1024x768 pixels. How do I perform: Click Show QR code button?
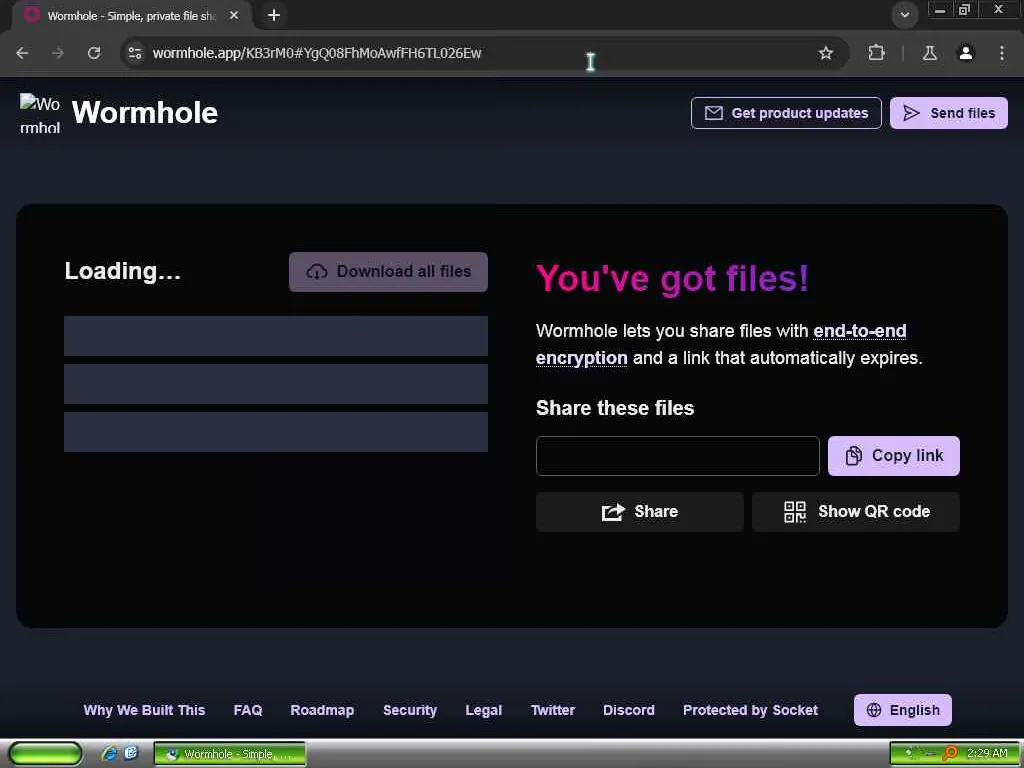(x=856, y=512)
